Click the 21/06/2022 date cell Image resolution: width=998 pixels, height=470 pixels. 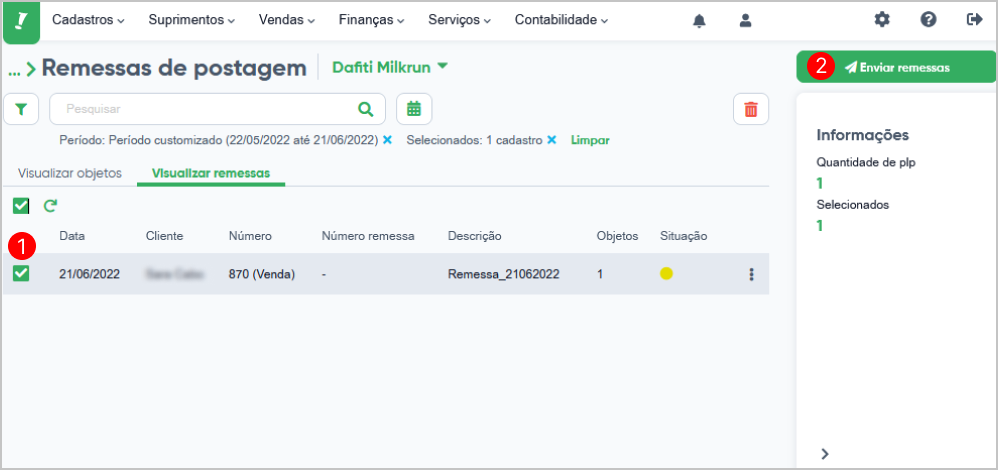[x=89, y=274]
